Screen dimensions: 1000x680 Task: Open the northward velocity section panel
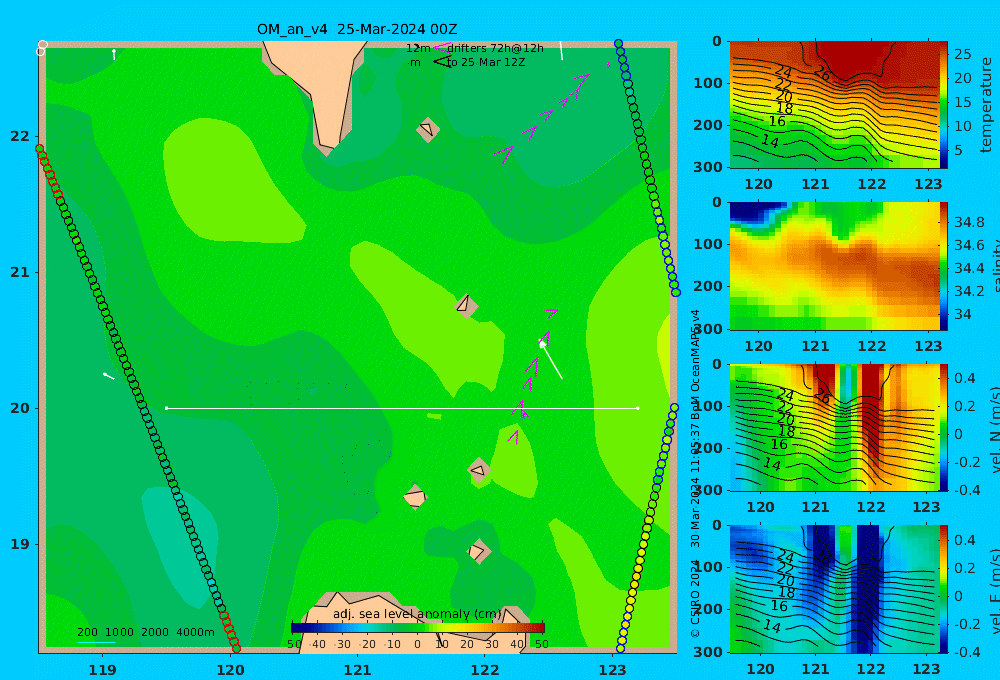click(834, 427)
